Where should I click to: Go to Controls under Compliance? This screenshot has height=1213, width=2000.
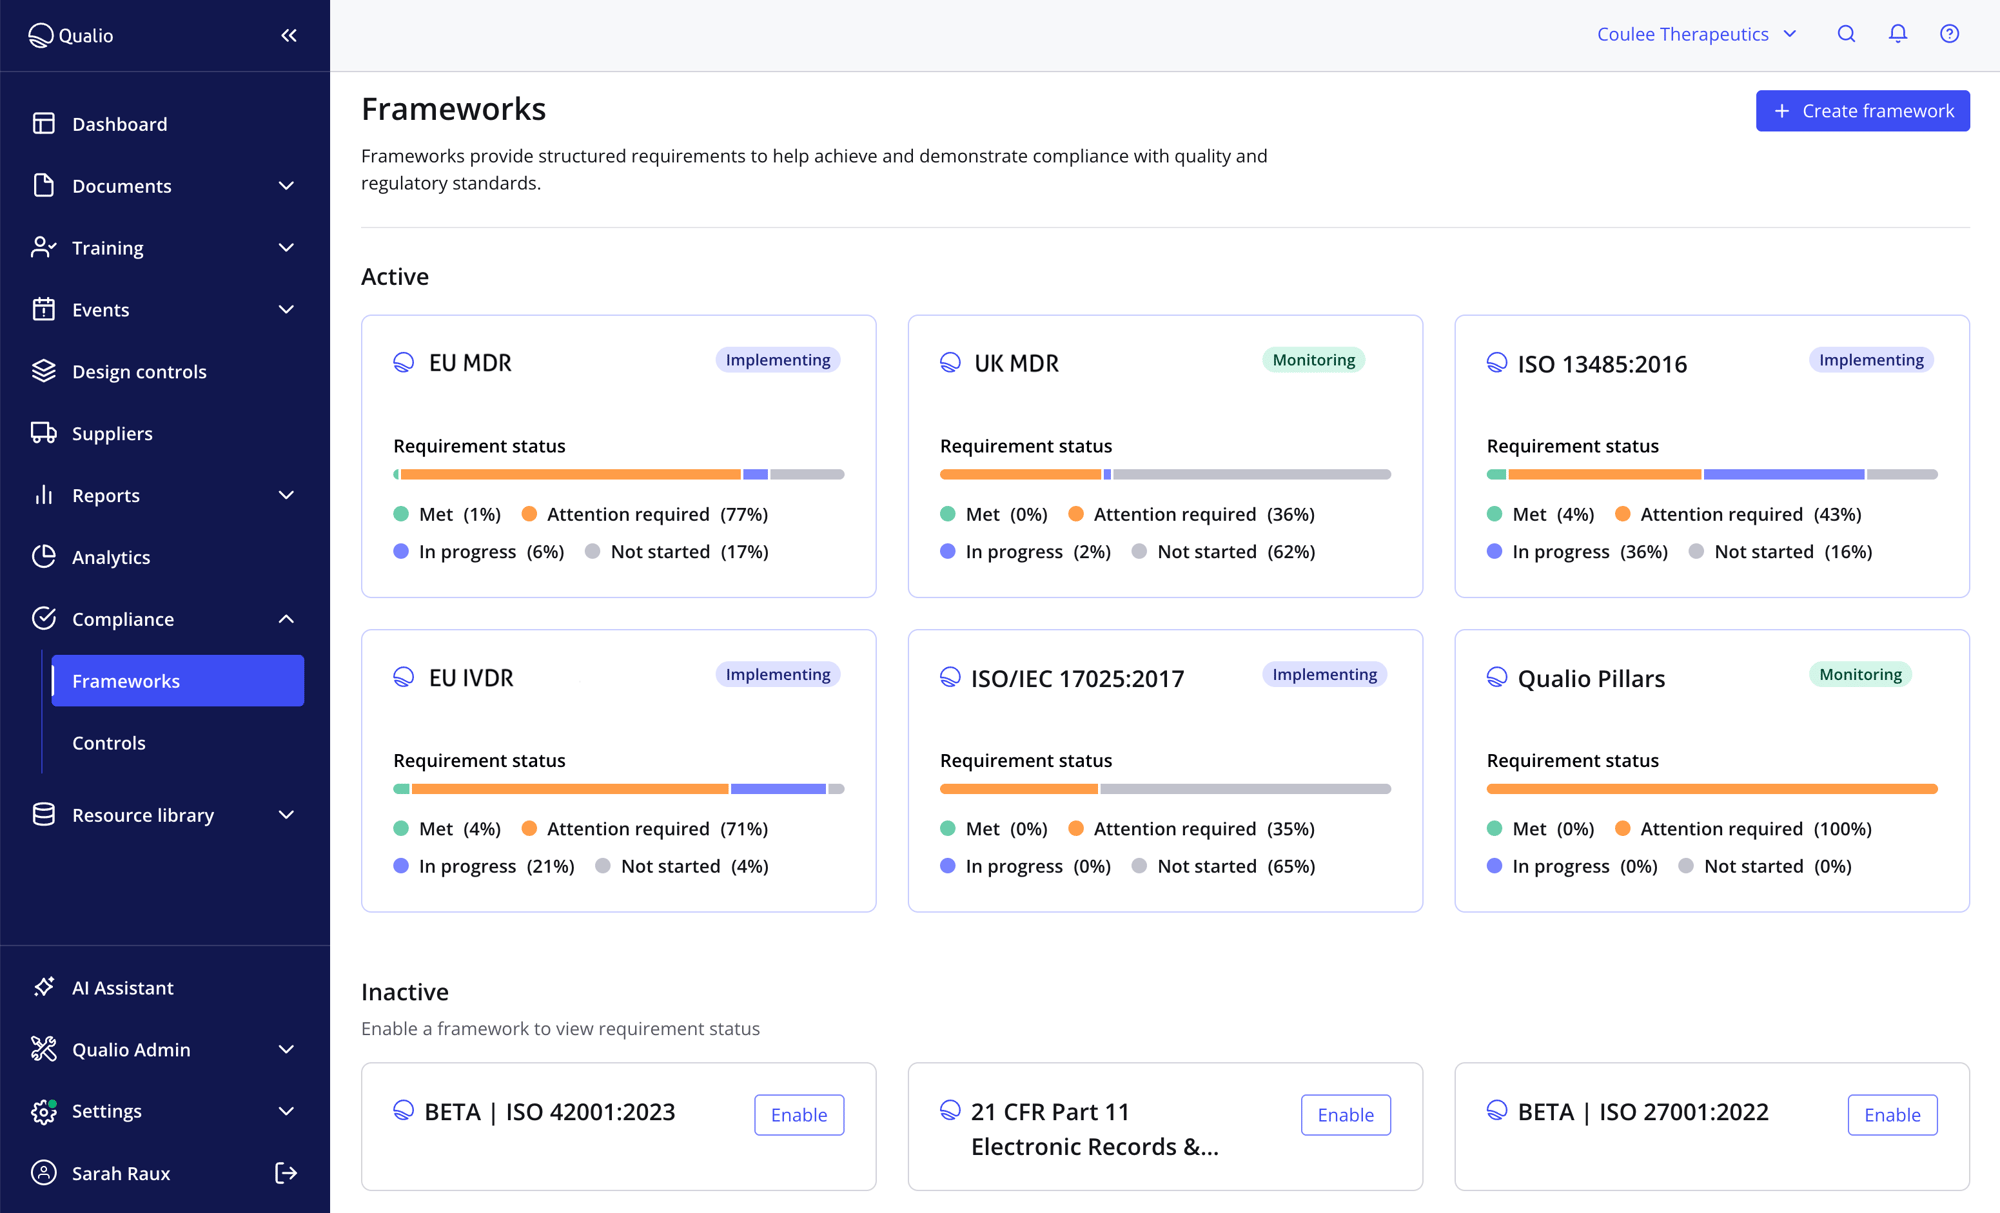[109, 743]
